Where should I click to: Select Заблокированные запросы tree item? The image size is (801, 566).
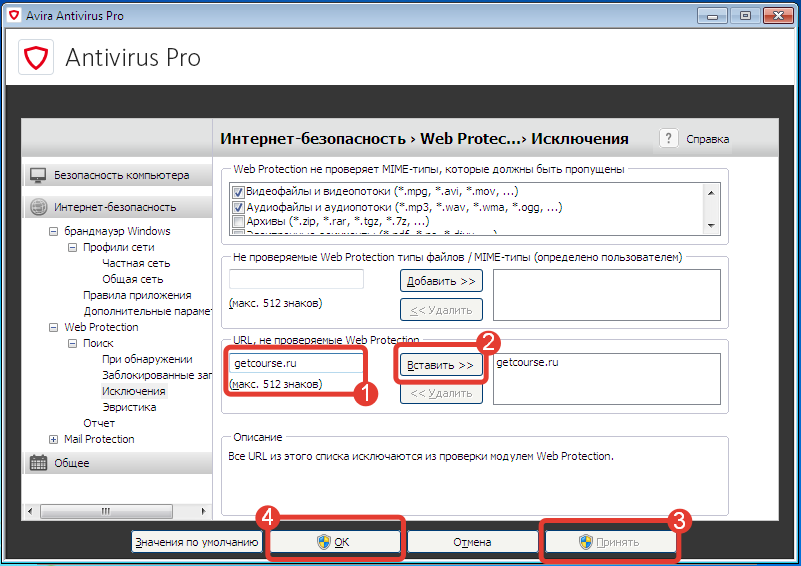pyautogui.click(x=156, y=375)
